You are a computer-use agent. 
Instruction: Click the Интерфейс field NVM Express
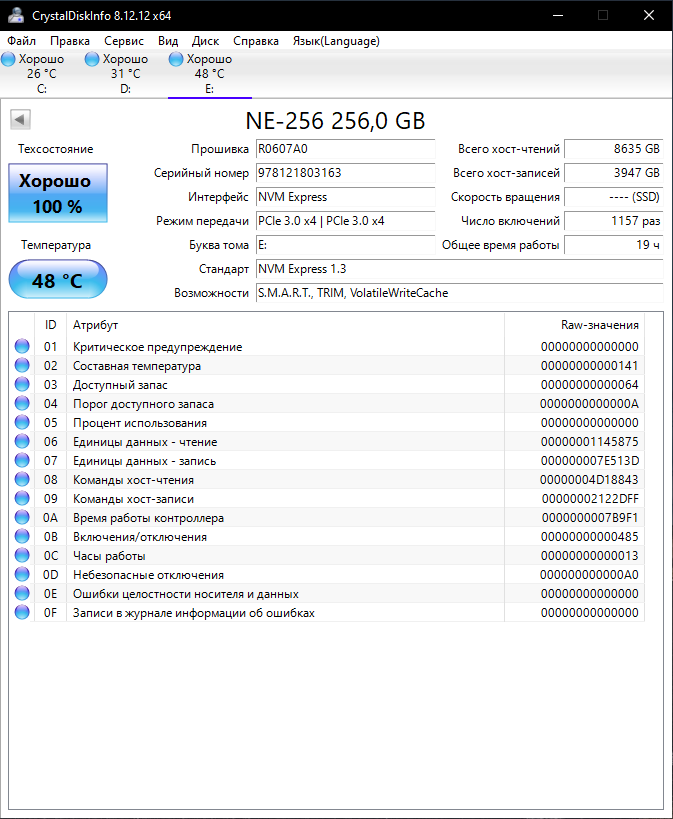coord(345,197)
